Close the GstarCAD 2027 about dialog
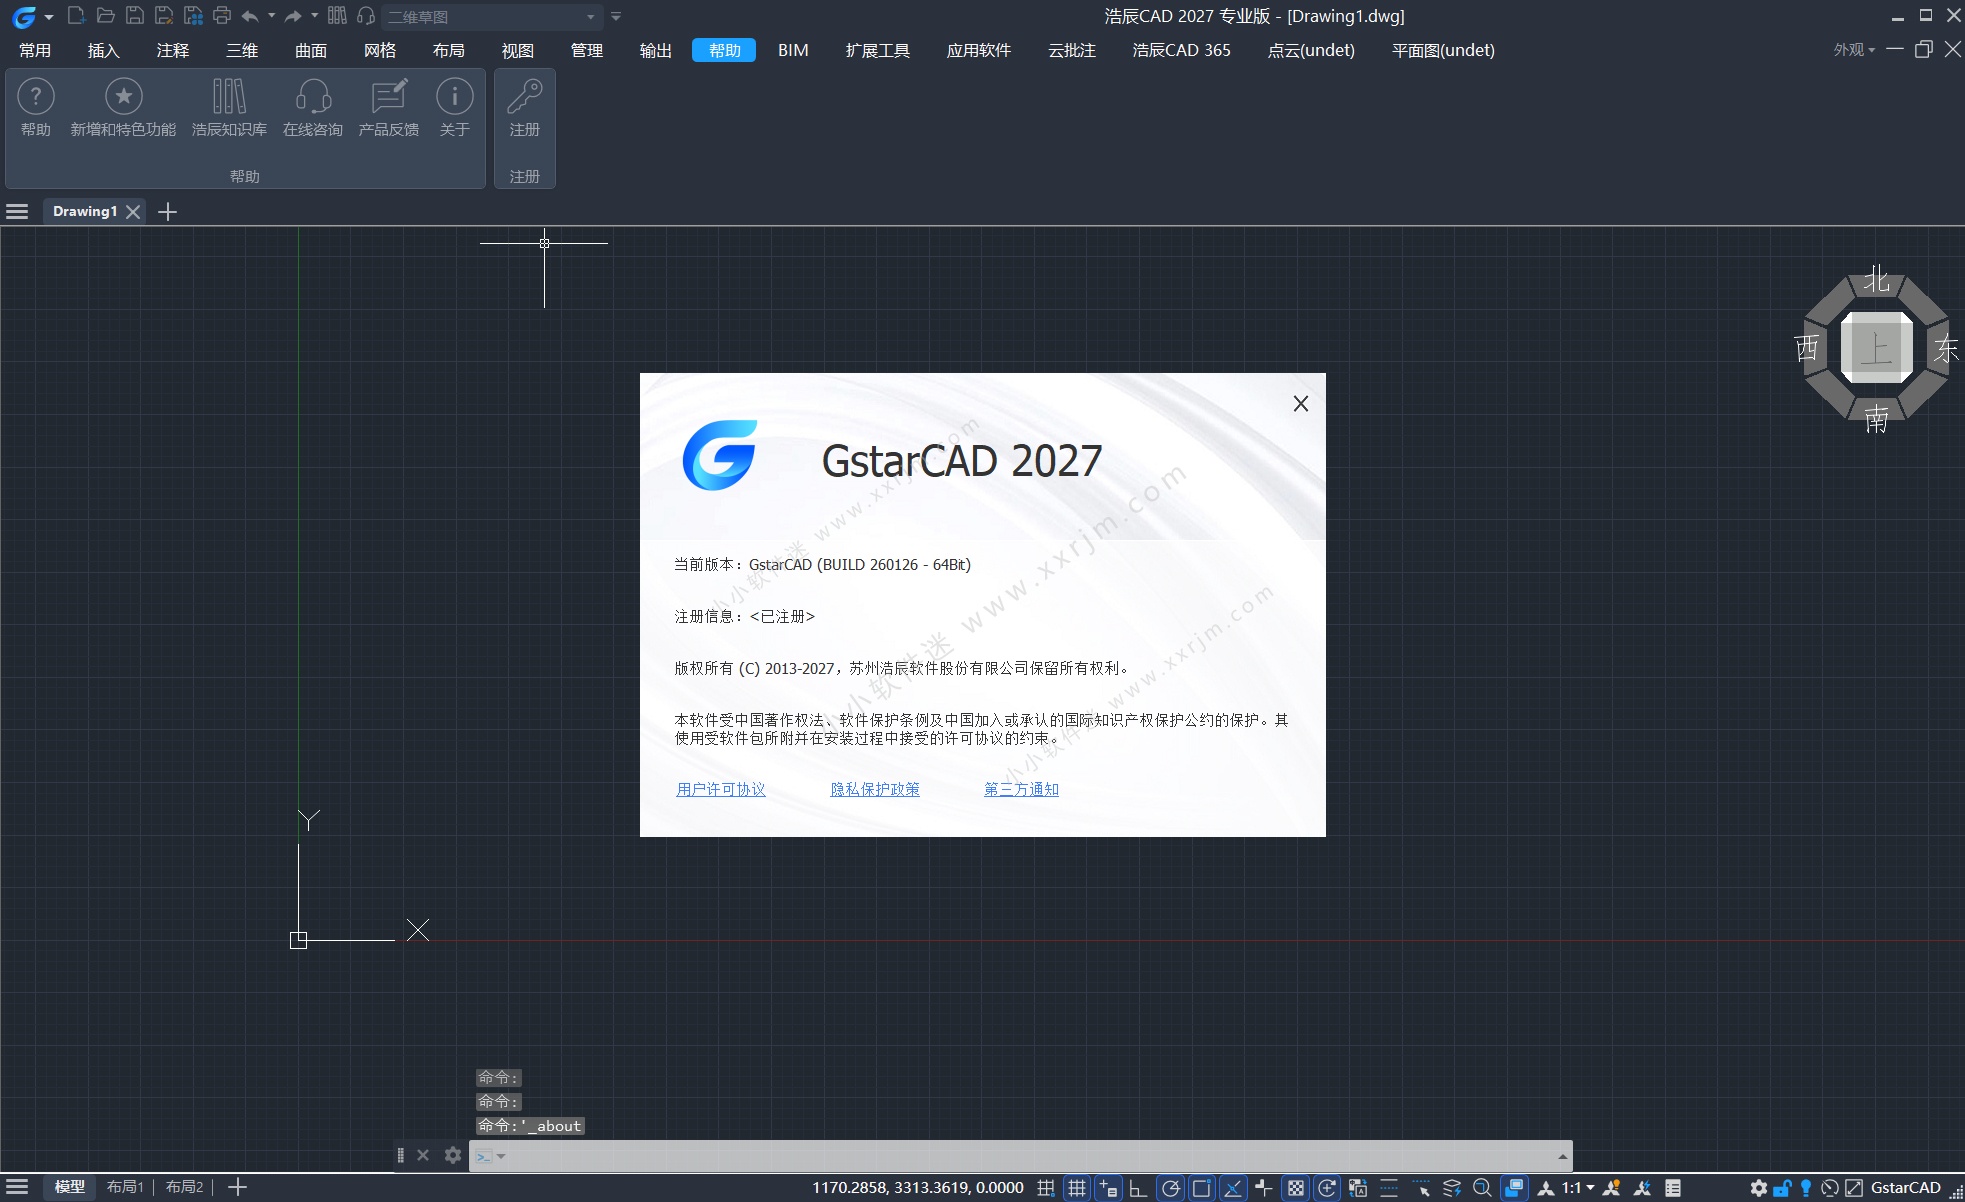 pos(1300,403)
